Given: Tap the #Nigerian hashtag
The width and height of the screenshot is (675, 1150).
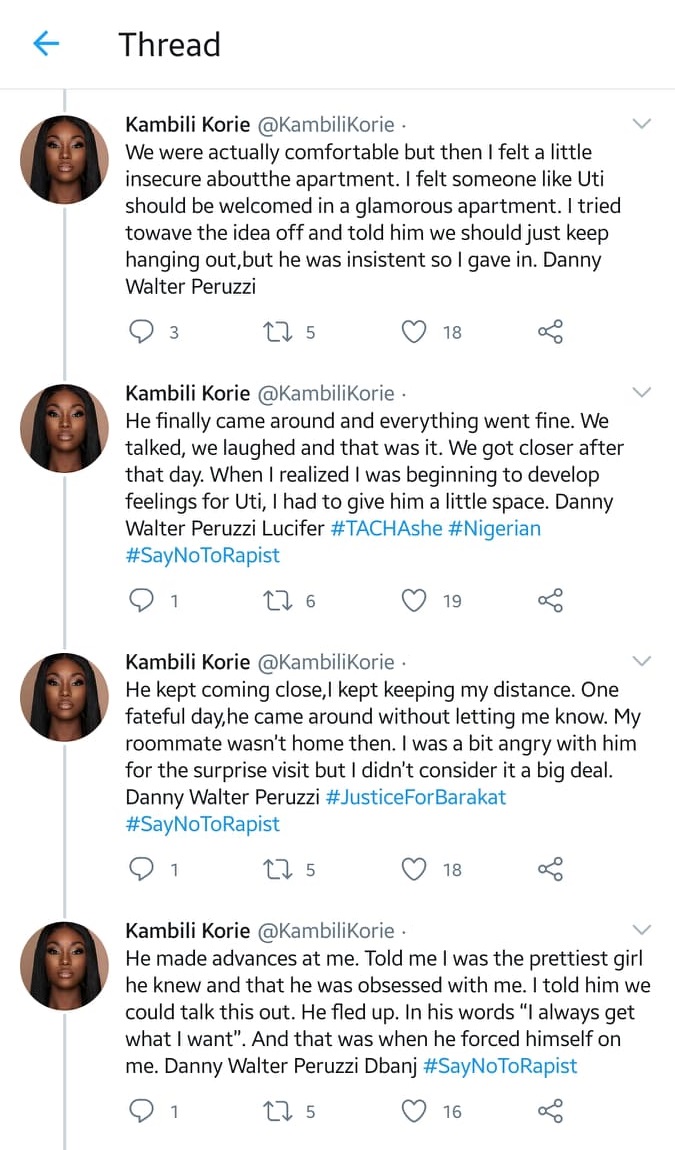Looking at the screenshot, I should (494, 528).
